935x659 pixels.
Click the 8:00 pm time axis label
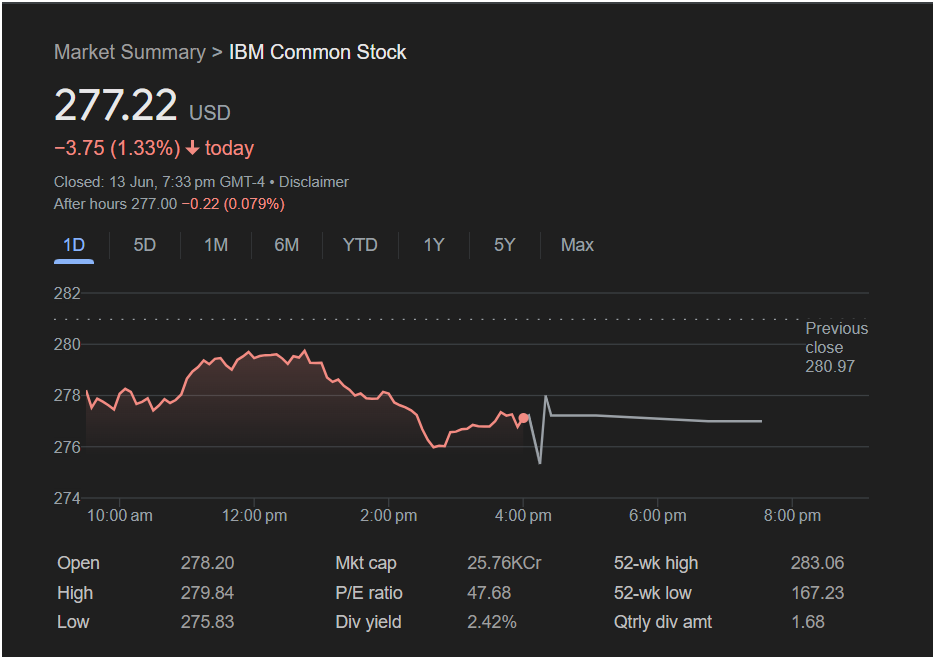(x=792, y=515)
